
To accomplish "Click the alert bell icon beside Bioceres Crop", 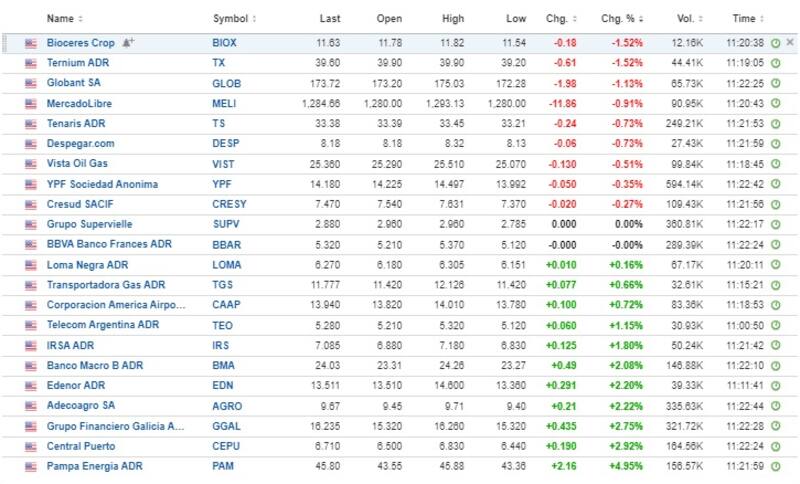I will click(x=127, y=43).
